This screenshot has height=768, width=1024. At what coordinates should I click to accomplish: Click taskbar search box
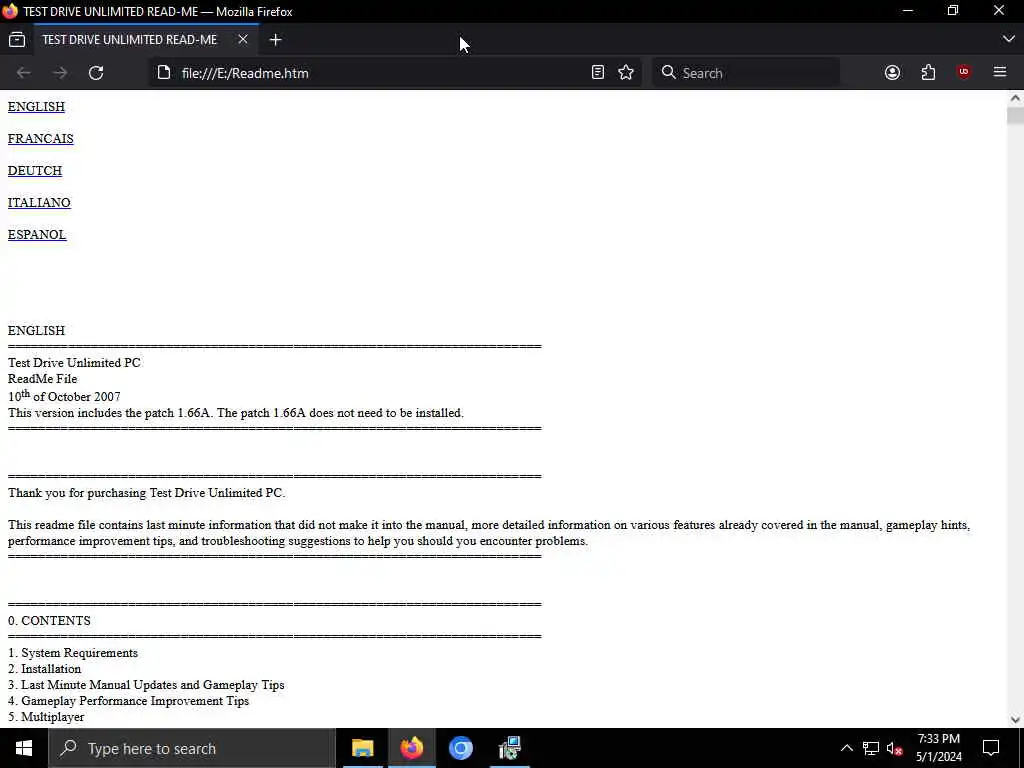191,748
